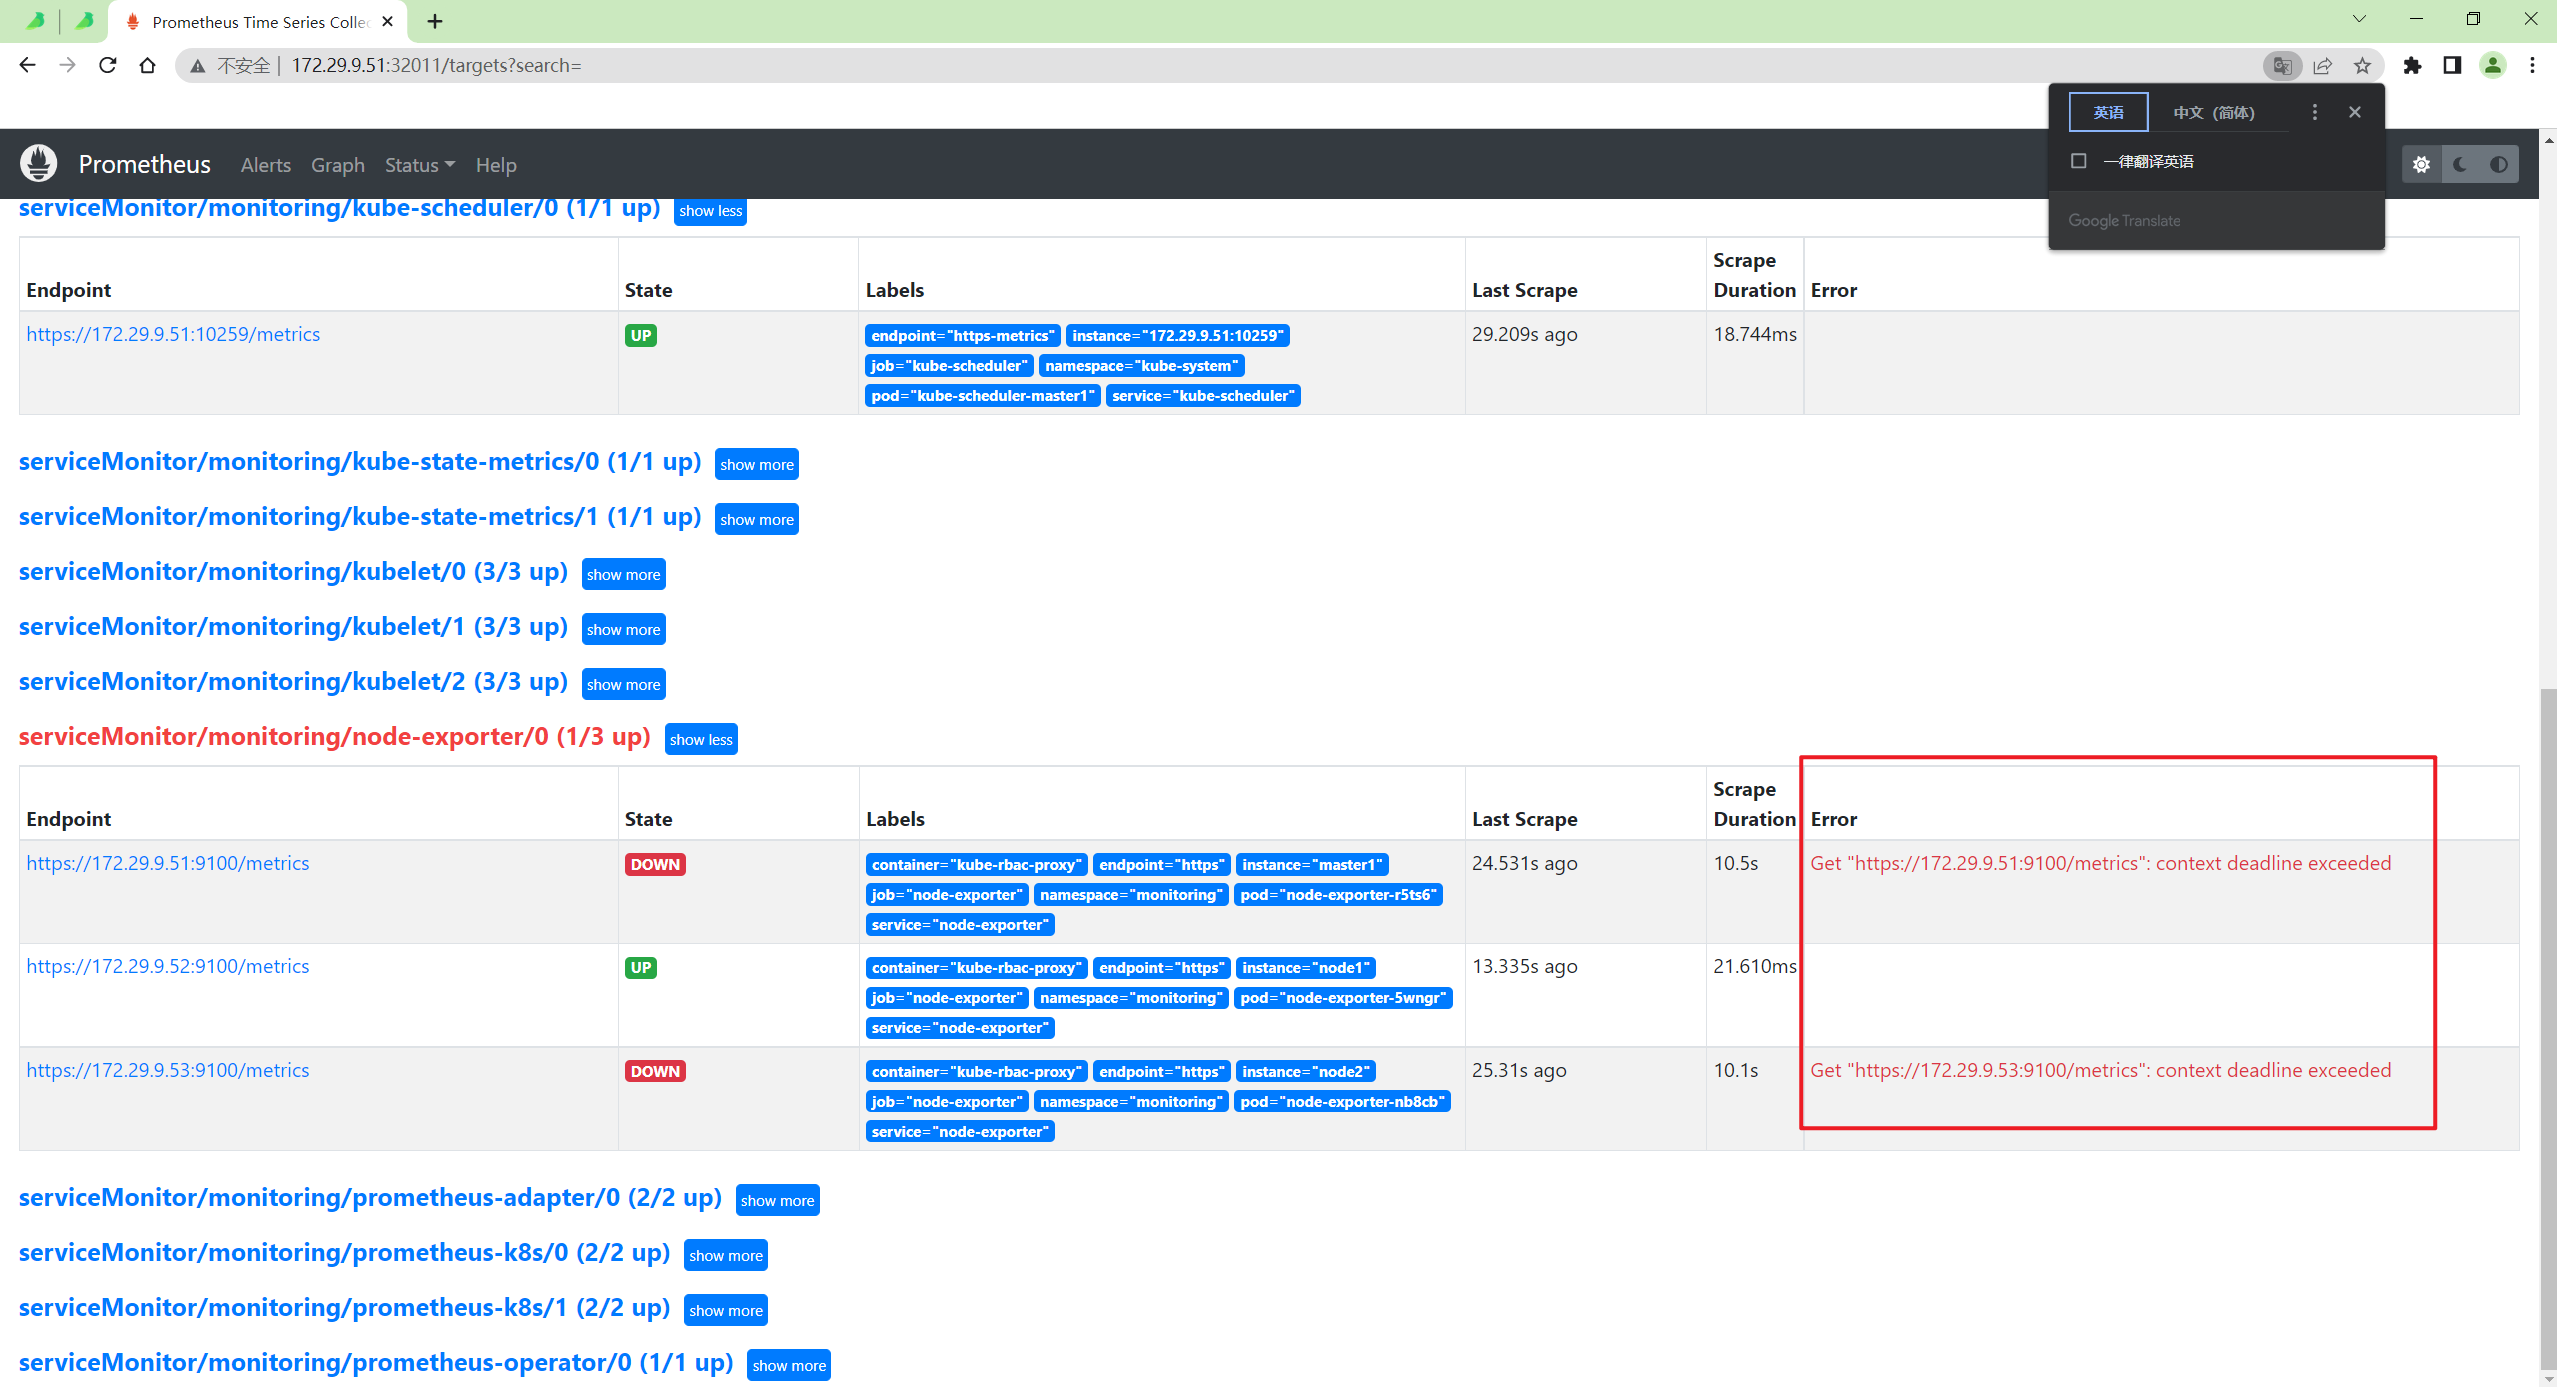This screenshot has height=1387, width=2557.
Task: Click the UP badge for node1
Action: point(641,967)
